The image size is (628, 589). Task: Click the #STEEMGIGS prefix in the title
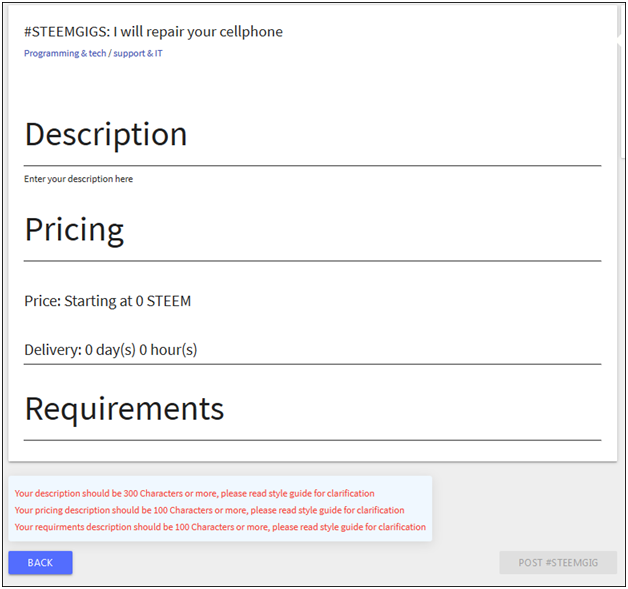(66, 32)
